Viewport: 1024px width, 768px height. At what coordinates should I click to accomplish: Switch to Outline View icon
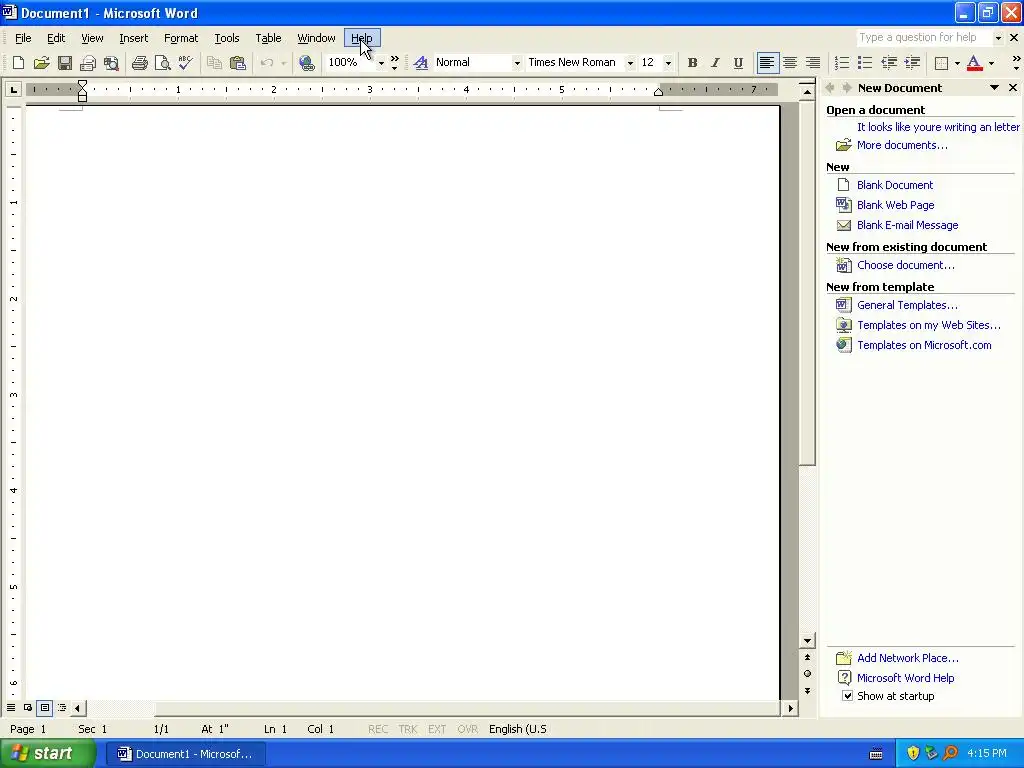[62, 708]
